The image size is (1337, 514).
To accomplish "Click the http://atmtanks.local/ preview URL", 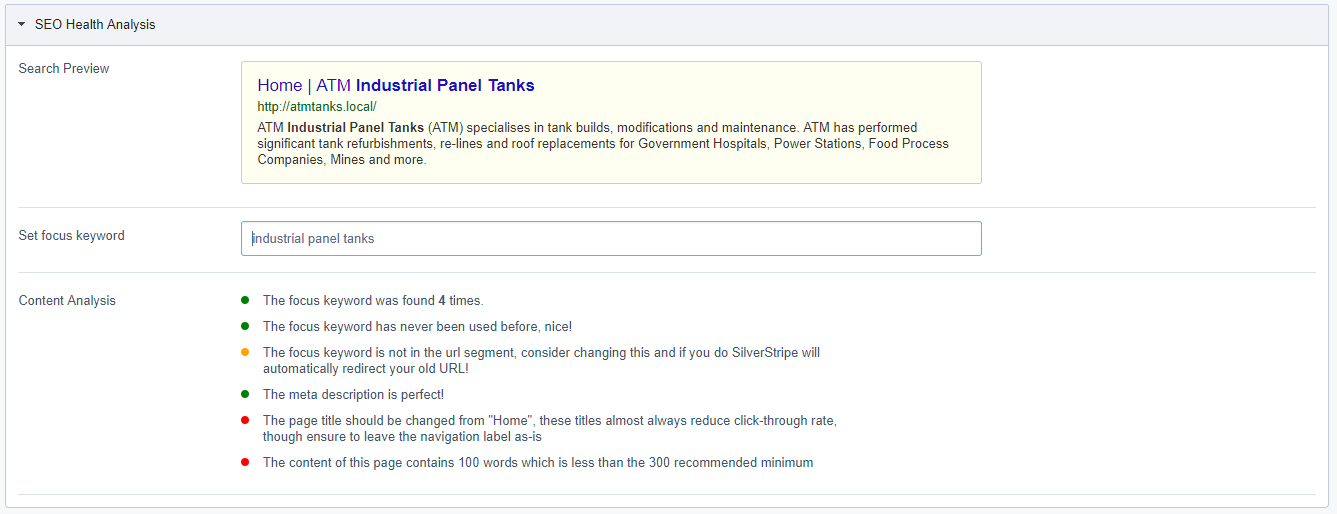I will [316, 106].
